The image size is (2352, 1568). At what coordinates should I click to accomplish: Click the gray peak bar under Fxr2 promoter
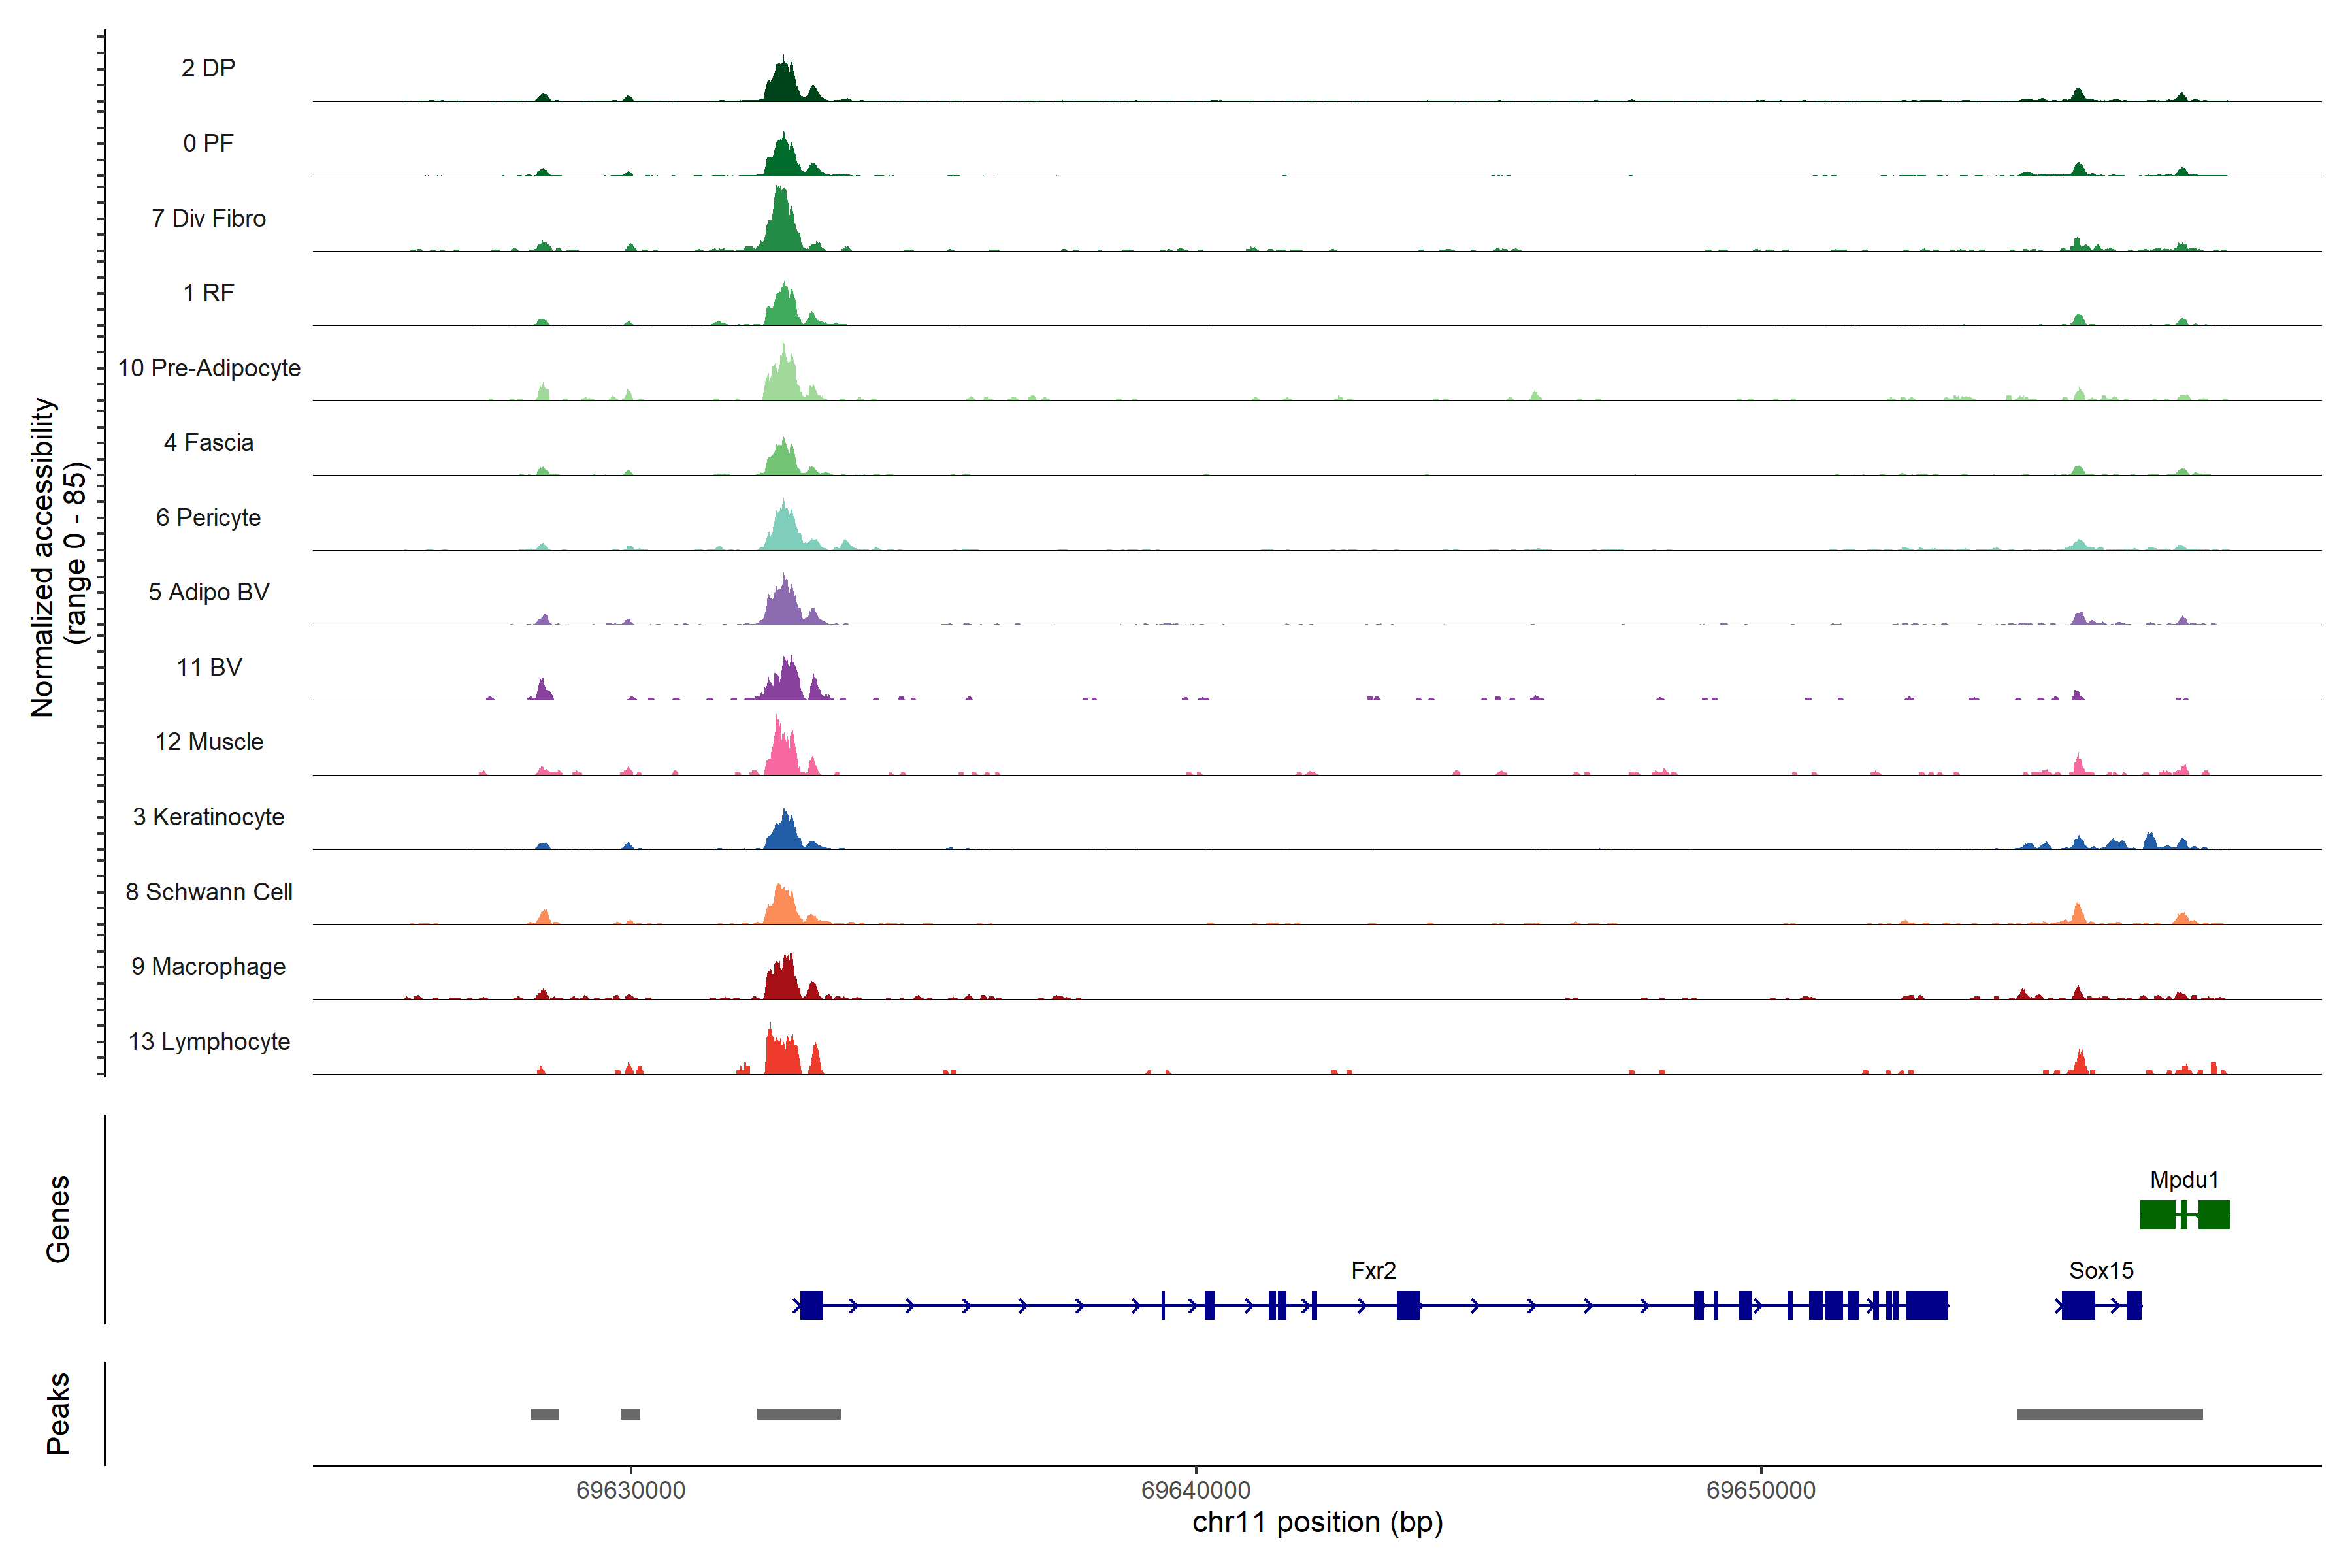[798, 1414]
